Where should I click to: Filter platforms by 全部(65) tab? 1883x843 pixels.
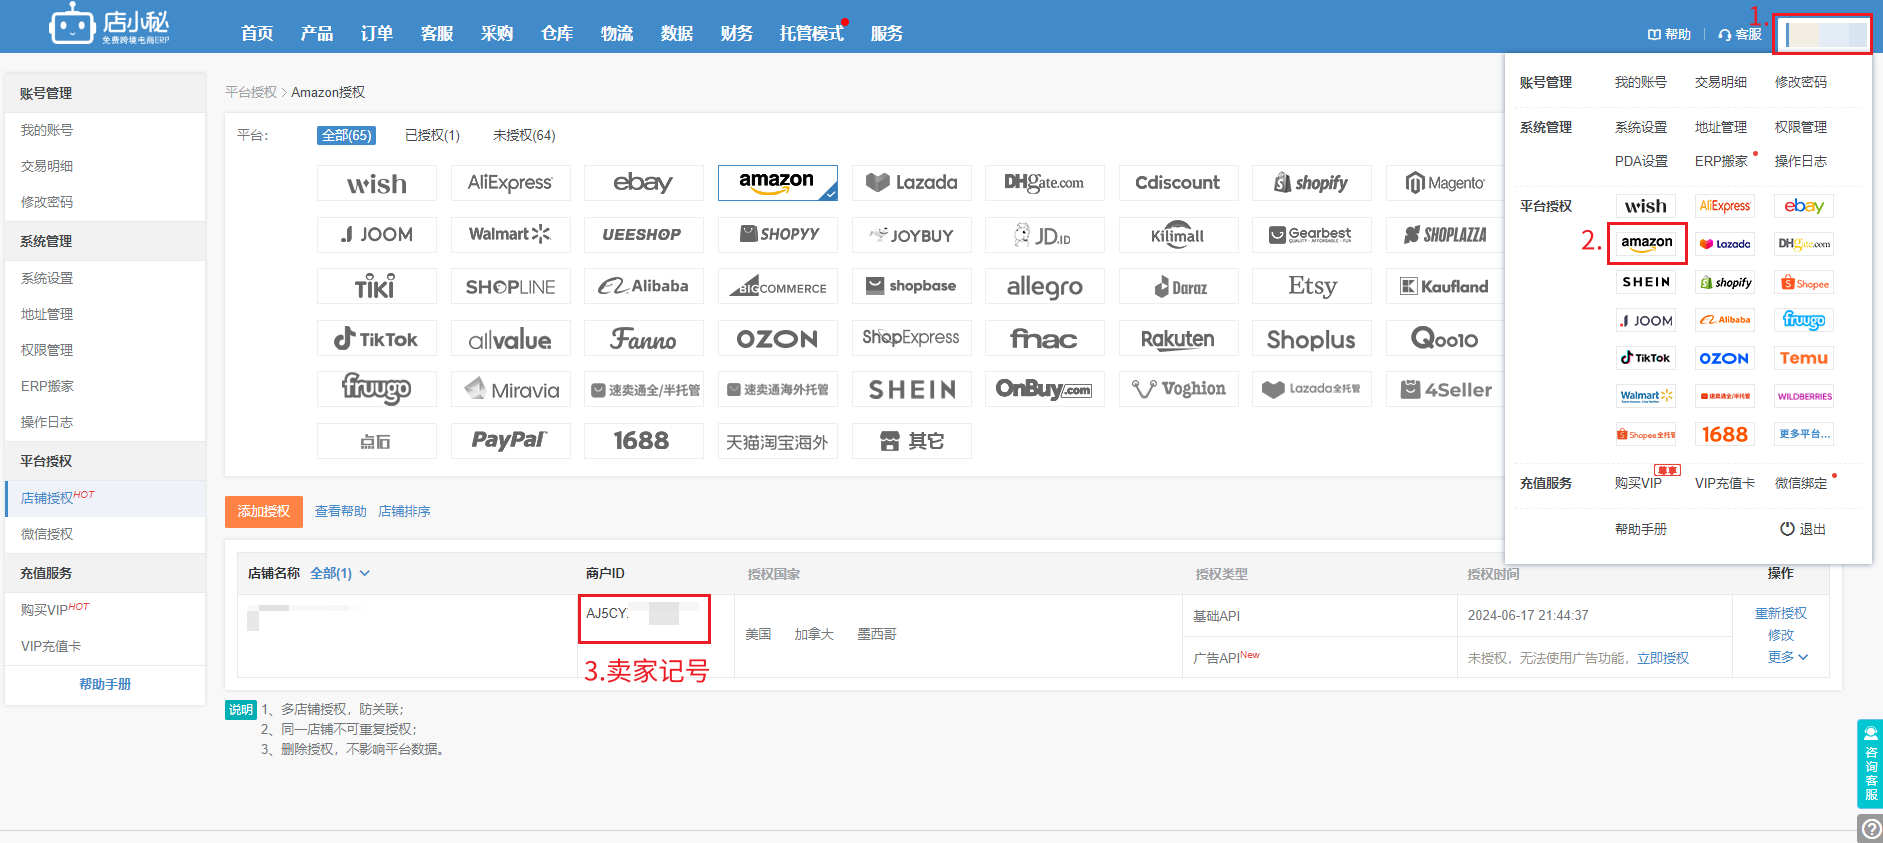click(x=347, y=135)
